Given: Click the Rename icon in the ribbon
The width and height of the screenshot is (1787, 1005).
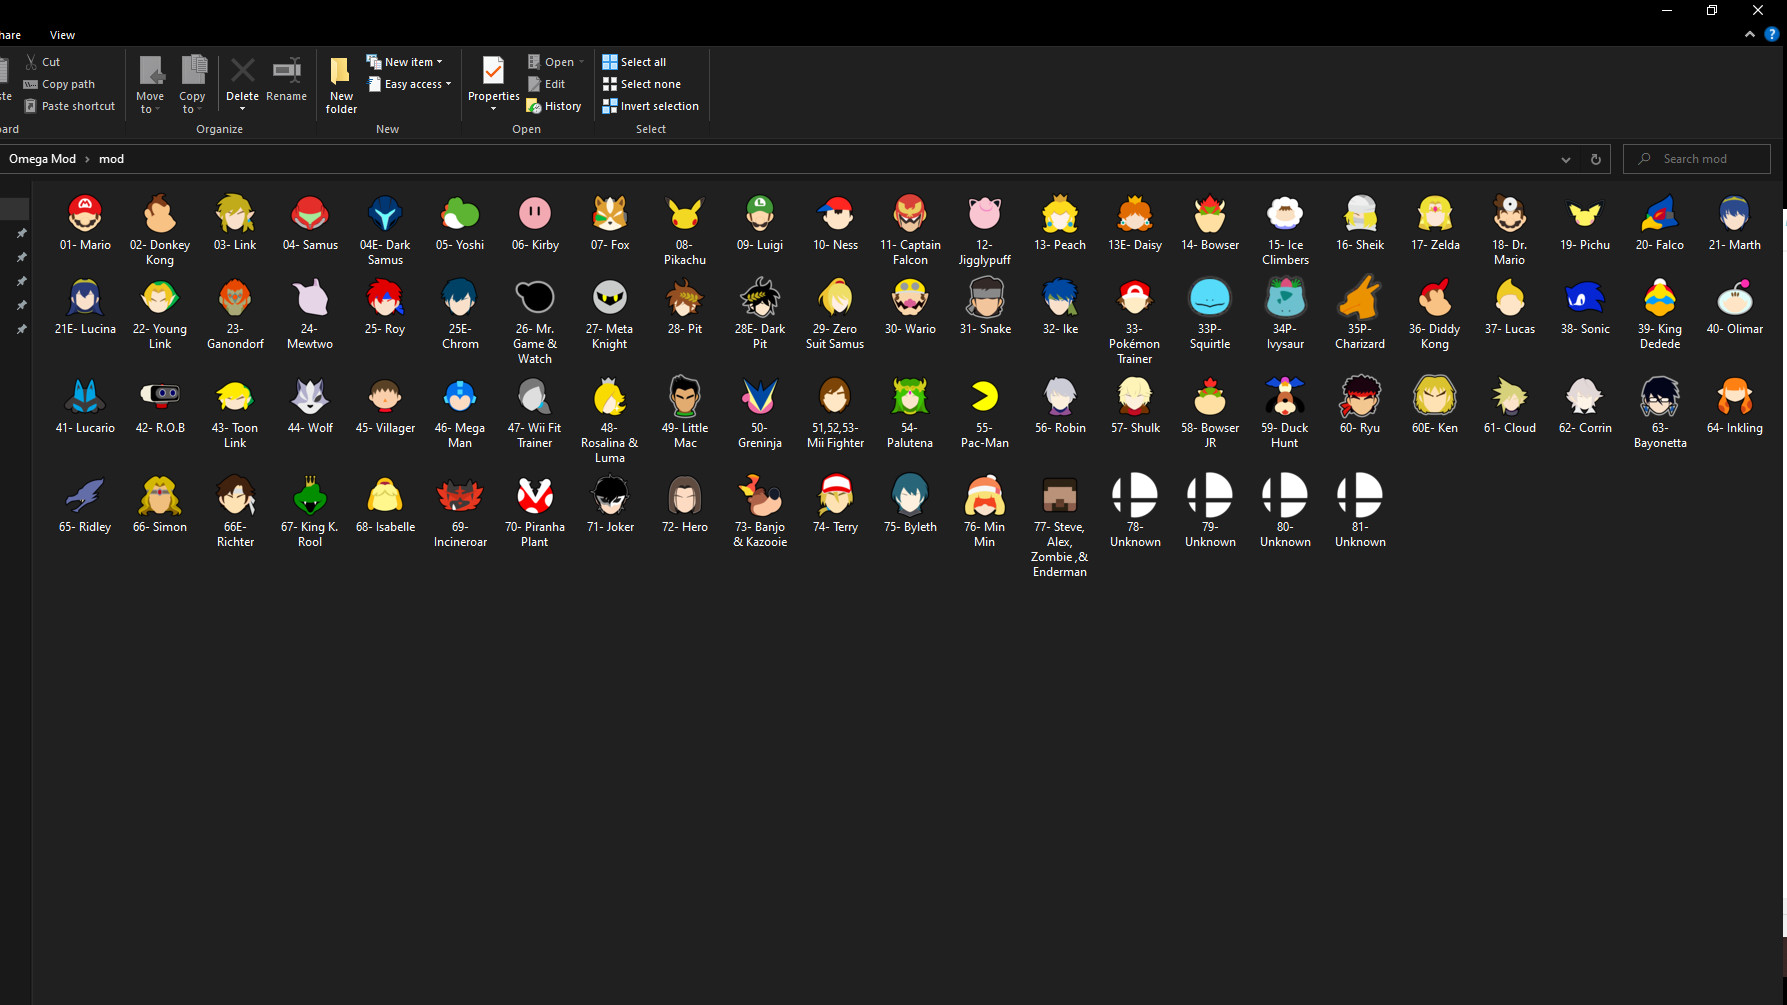Looking at the screenshot, I should (x=287, y=71).
